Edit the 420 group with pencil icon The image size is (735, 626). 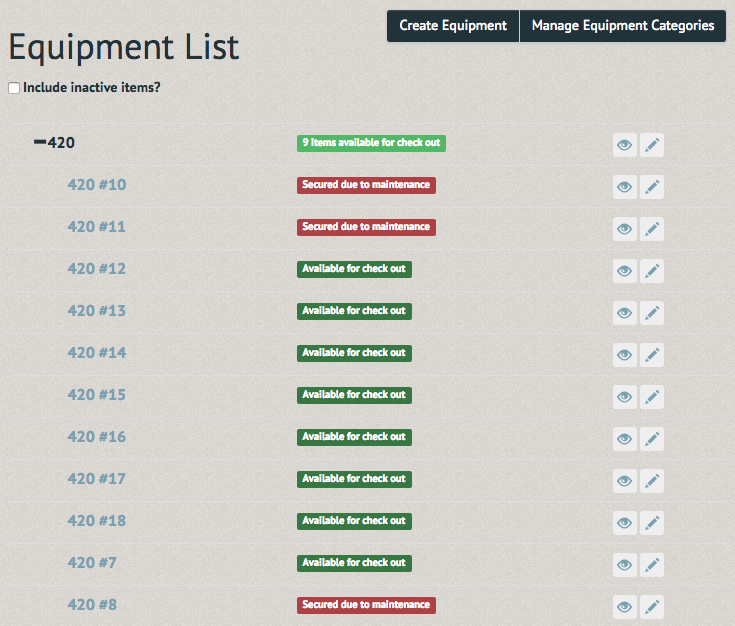point(652,145)
